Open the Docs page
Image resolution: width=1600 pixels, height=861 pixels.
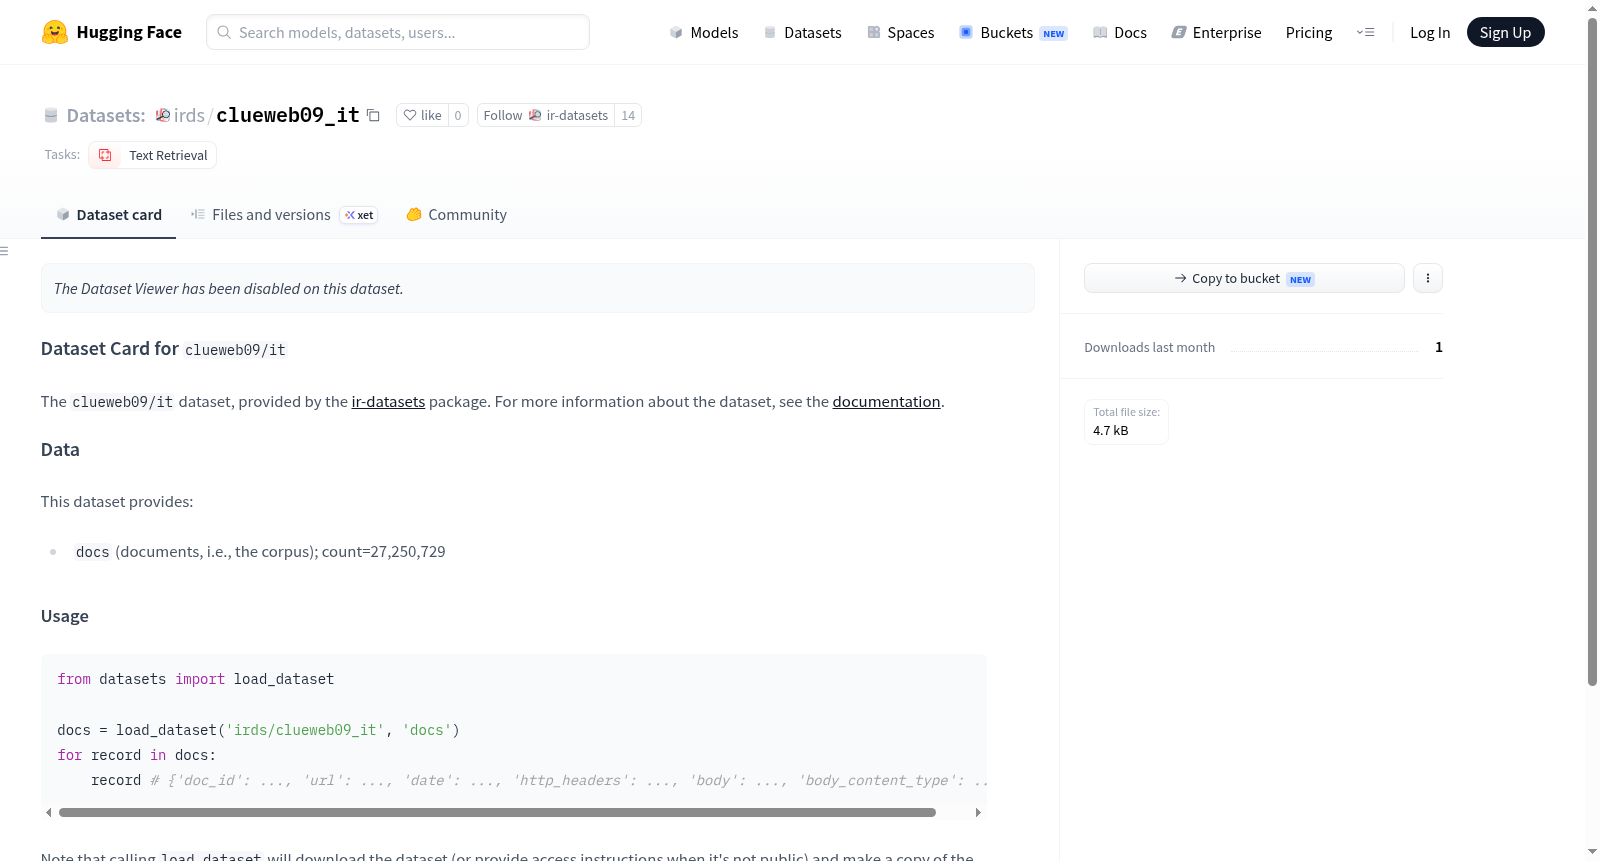click(1120, 32)
